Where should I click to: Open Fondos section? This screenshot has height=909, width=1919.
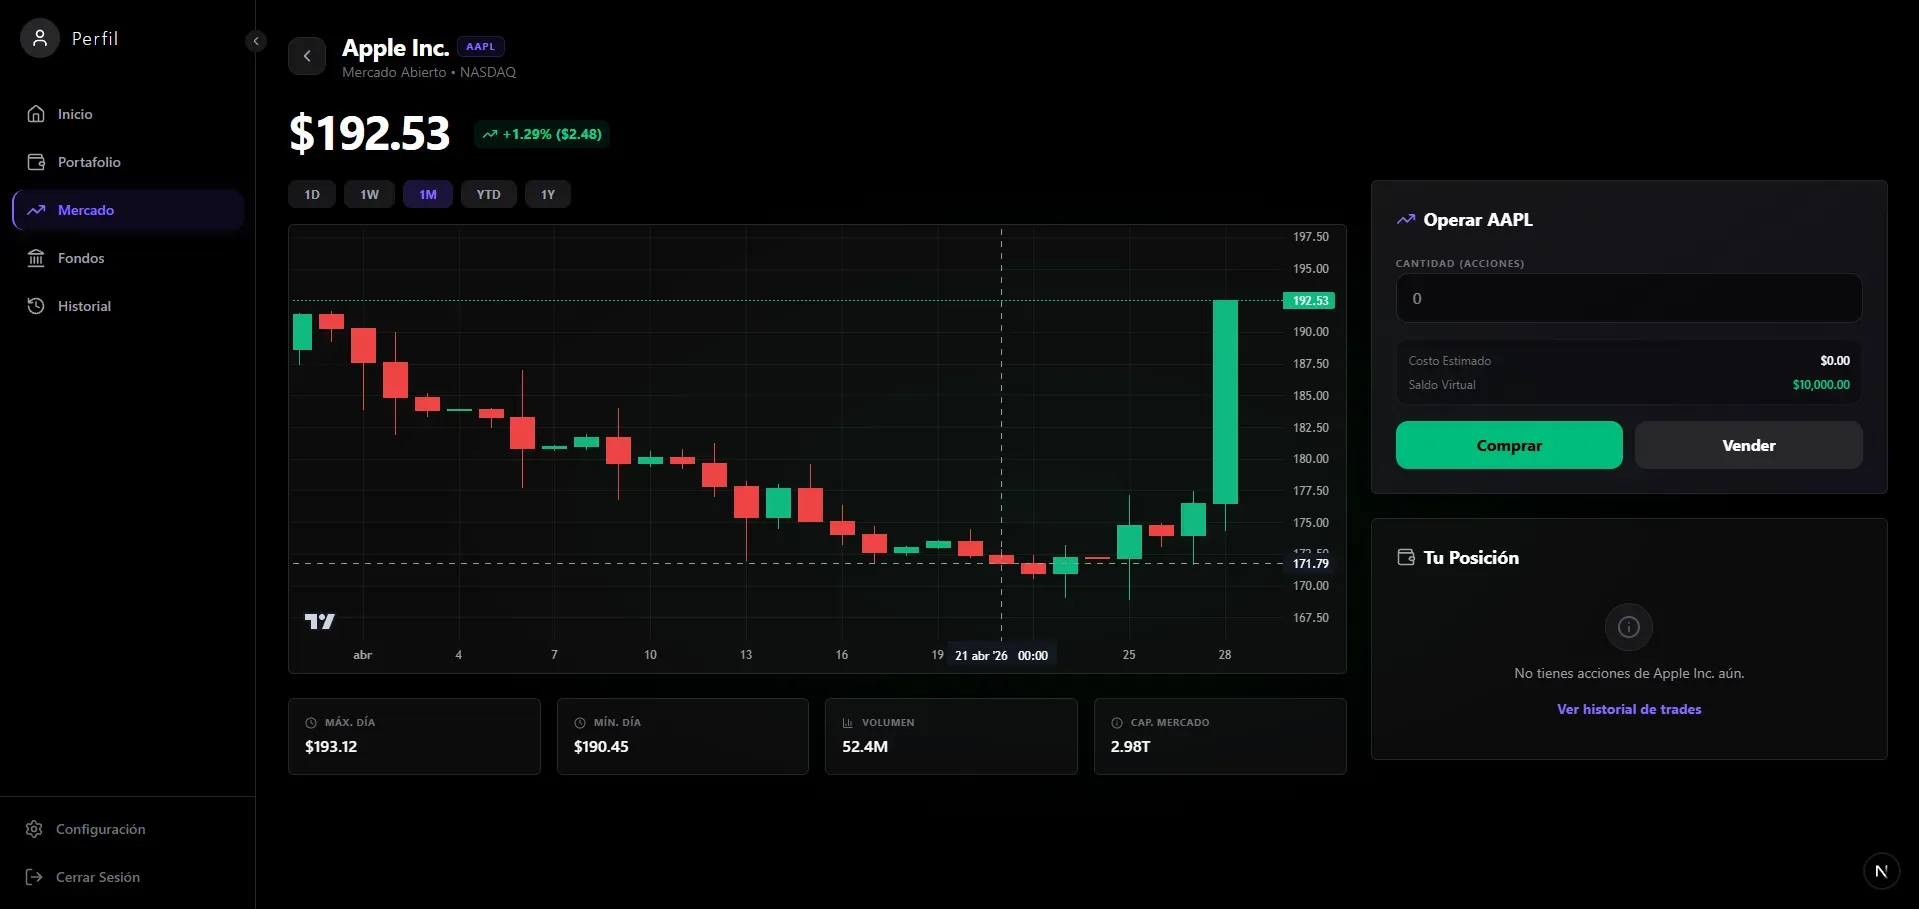128,258
